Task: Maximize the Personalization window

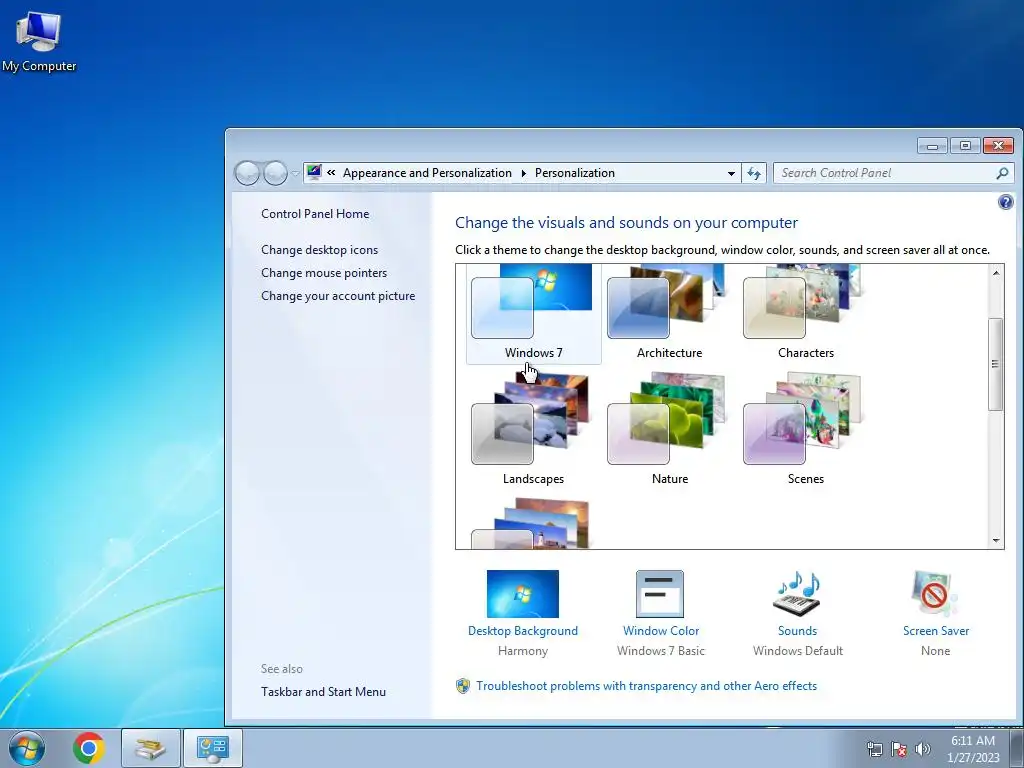Action: point(965,146)
